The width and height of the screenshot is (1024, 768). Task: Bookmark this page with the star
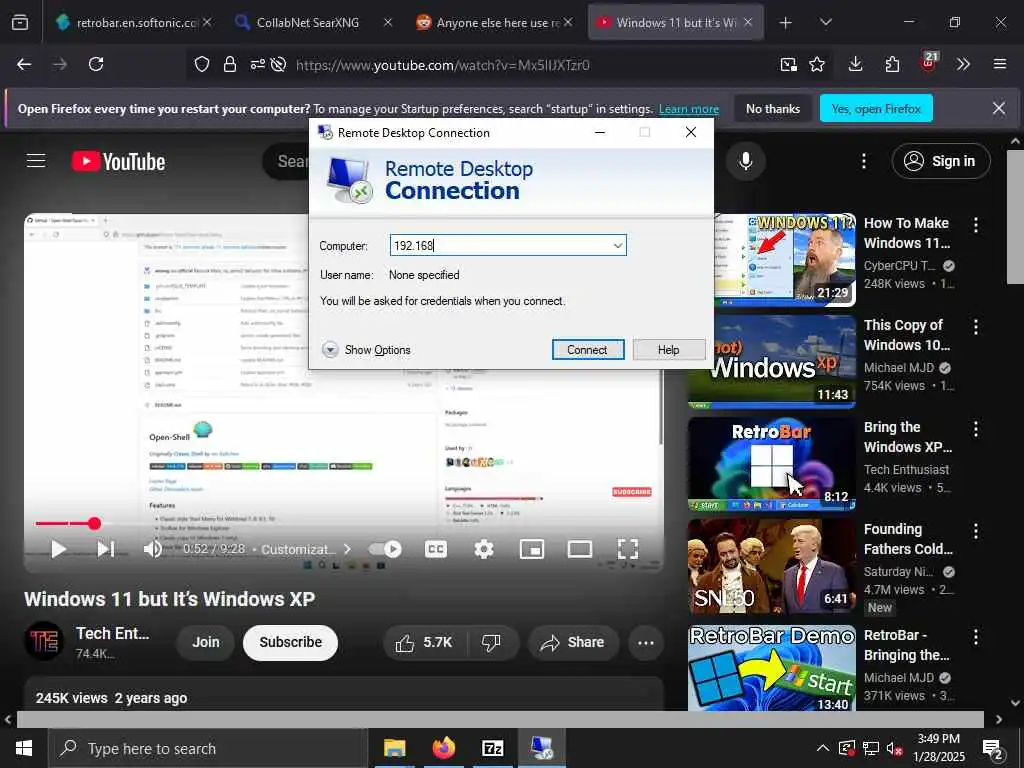click(x=816, y=64)
